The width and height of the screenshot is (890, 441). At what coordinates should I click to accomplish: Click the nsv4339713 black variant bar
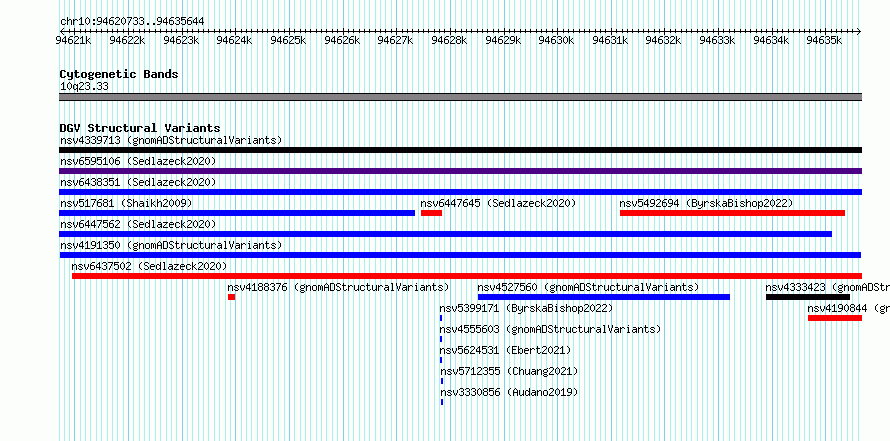click(460, 150)
